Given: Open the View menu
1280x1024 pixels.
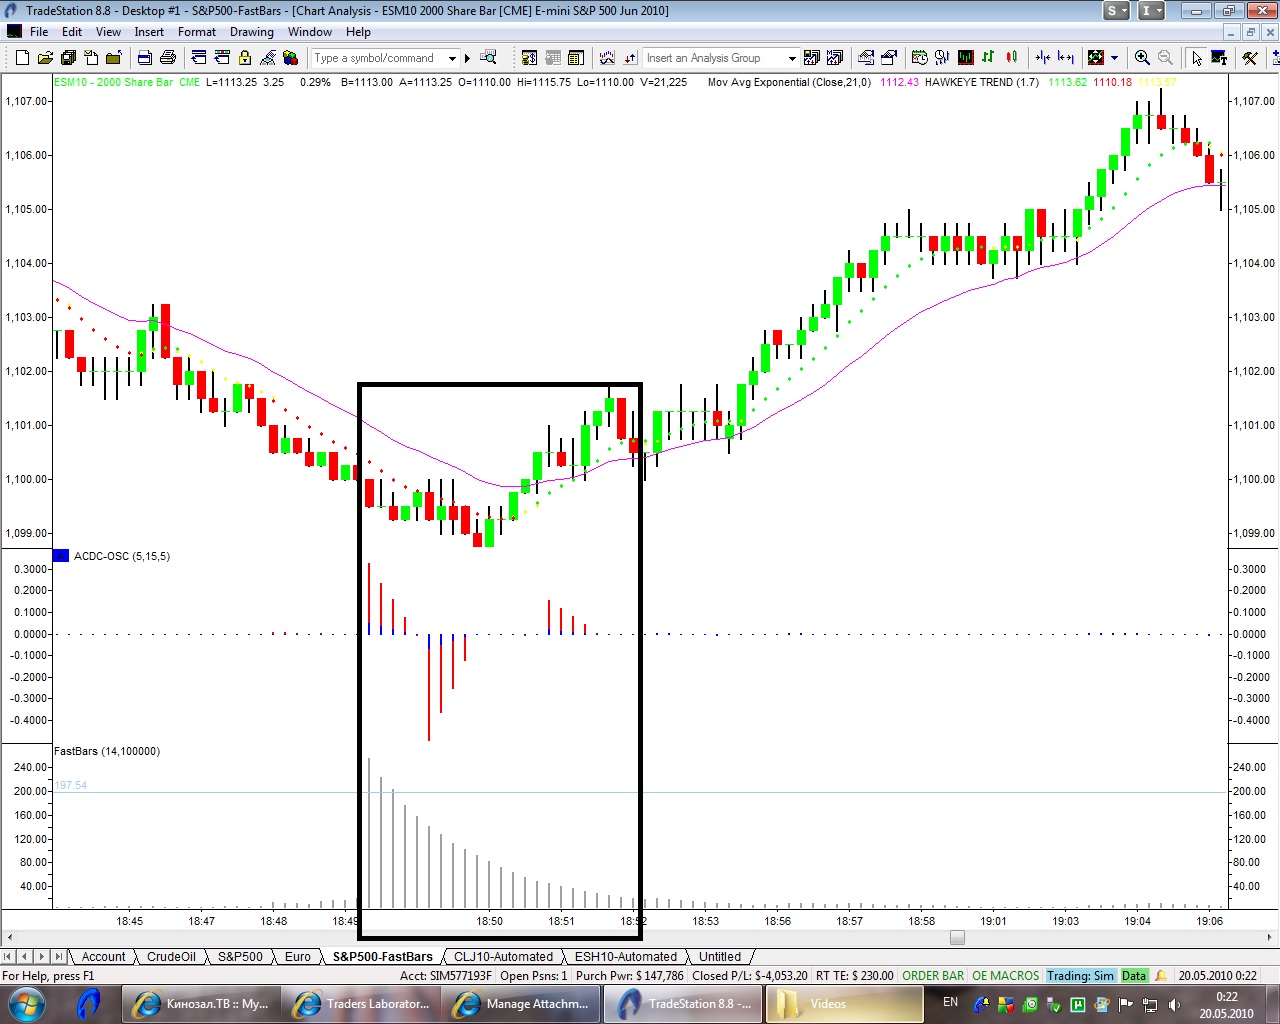Looking at the screenshot, I should (108, 32).
